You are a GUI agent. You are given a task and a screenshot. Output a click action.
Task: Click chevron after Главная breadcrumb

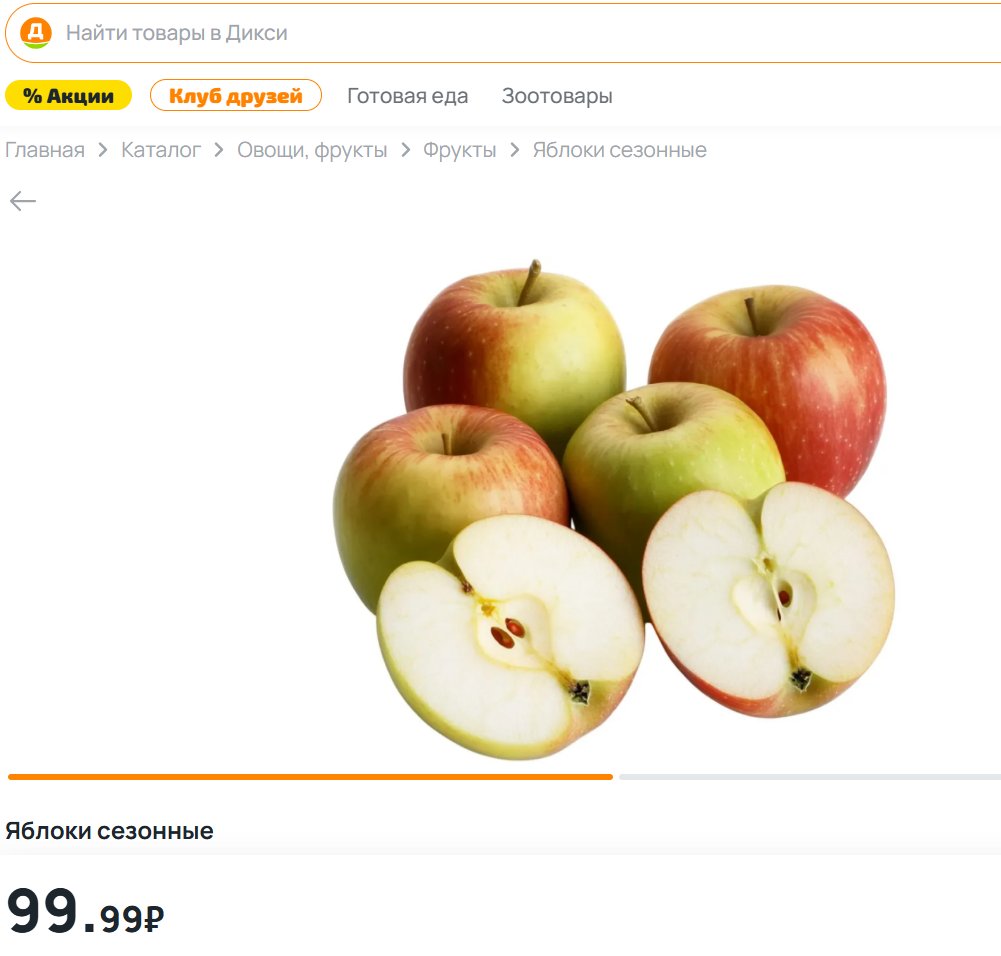pos(103,150)
